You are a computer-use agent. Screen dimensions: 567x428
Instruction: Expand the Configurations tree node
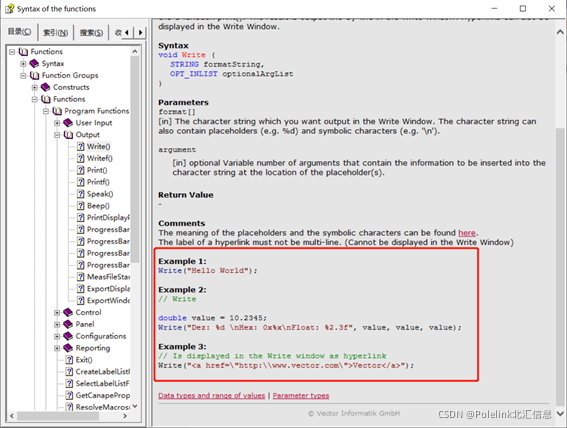point(57,336)
